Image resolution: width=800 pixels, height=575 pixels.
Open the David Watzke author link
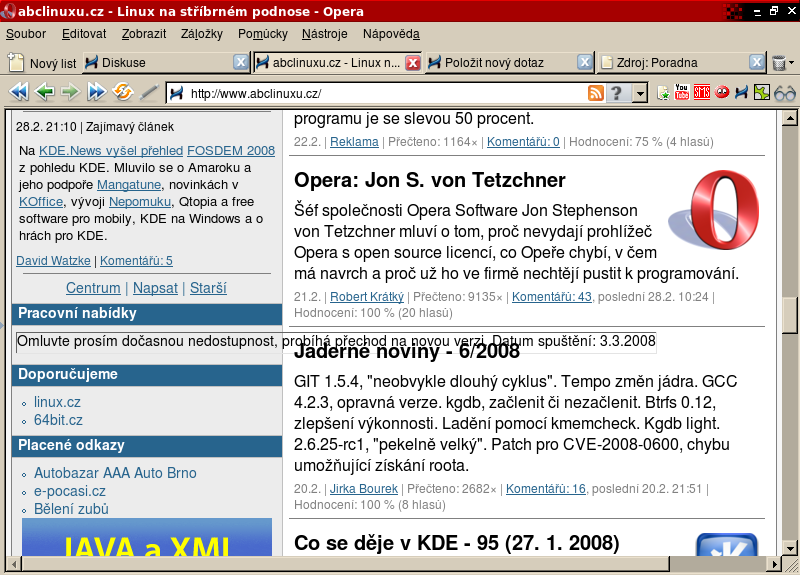click(53, 261)
